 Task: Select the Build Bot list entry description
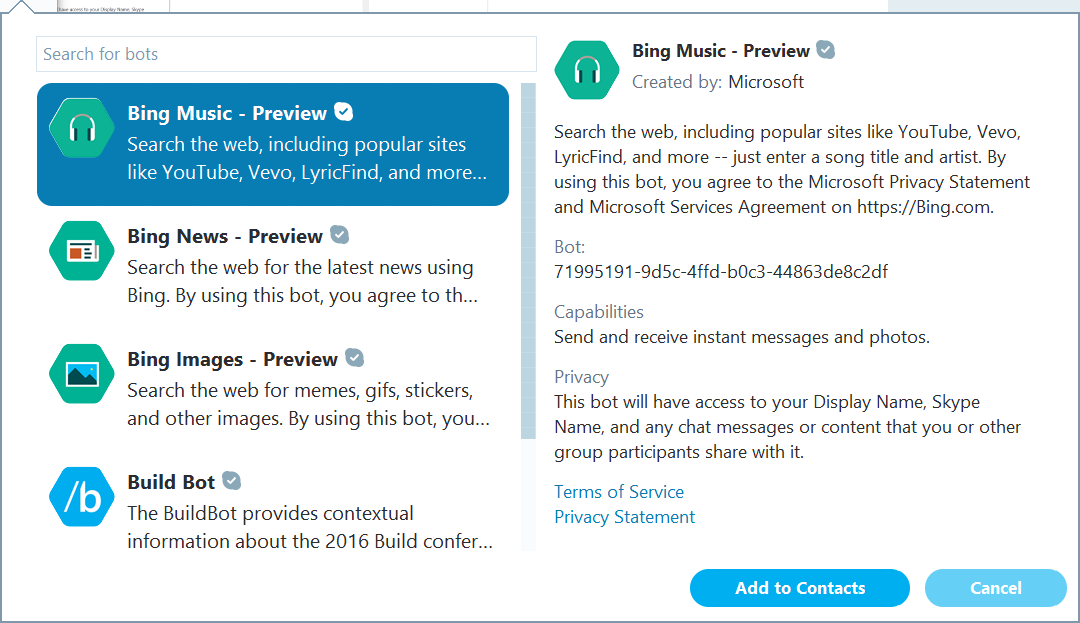click(x=310, y=527)
